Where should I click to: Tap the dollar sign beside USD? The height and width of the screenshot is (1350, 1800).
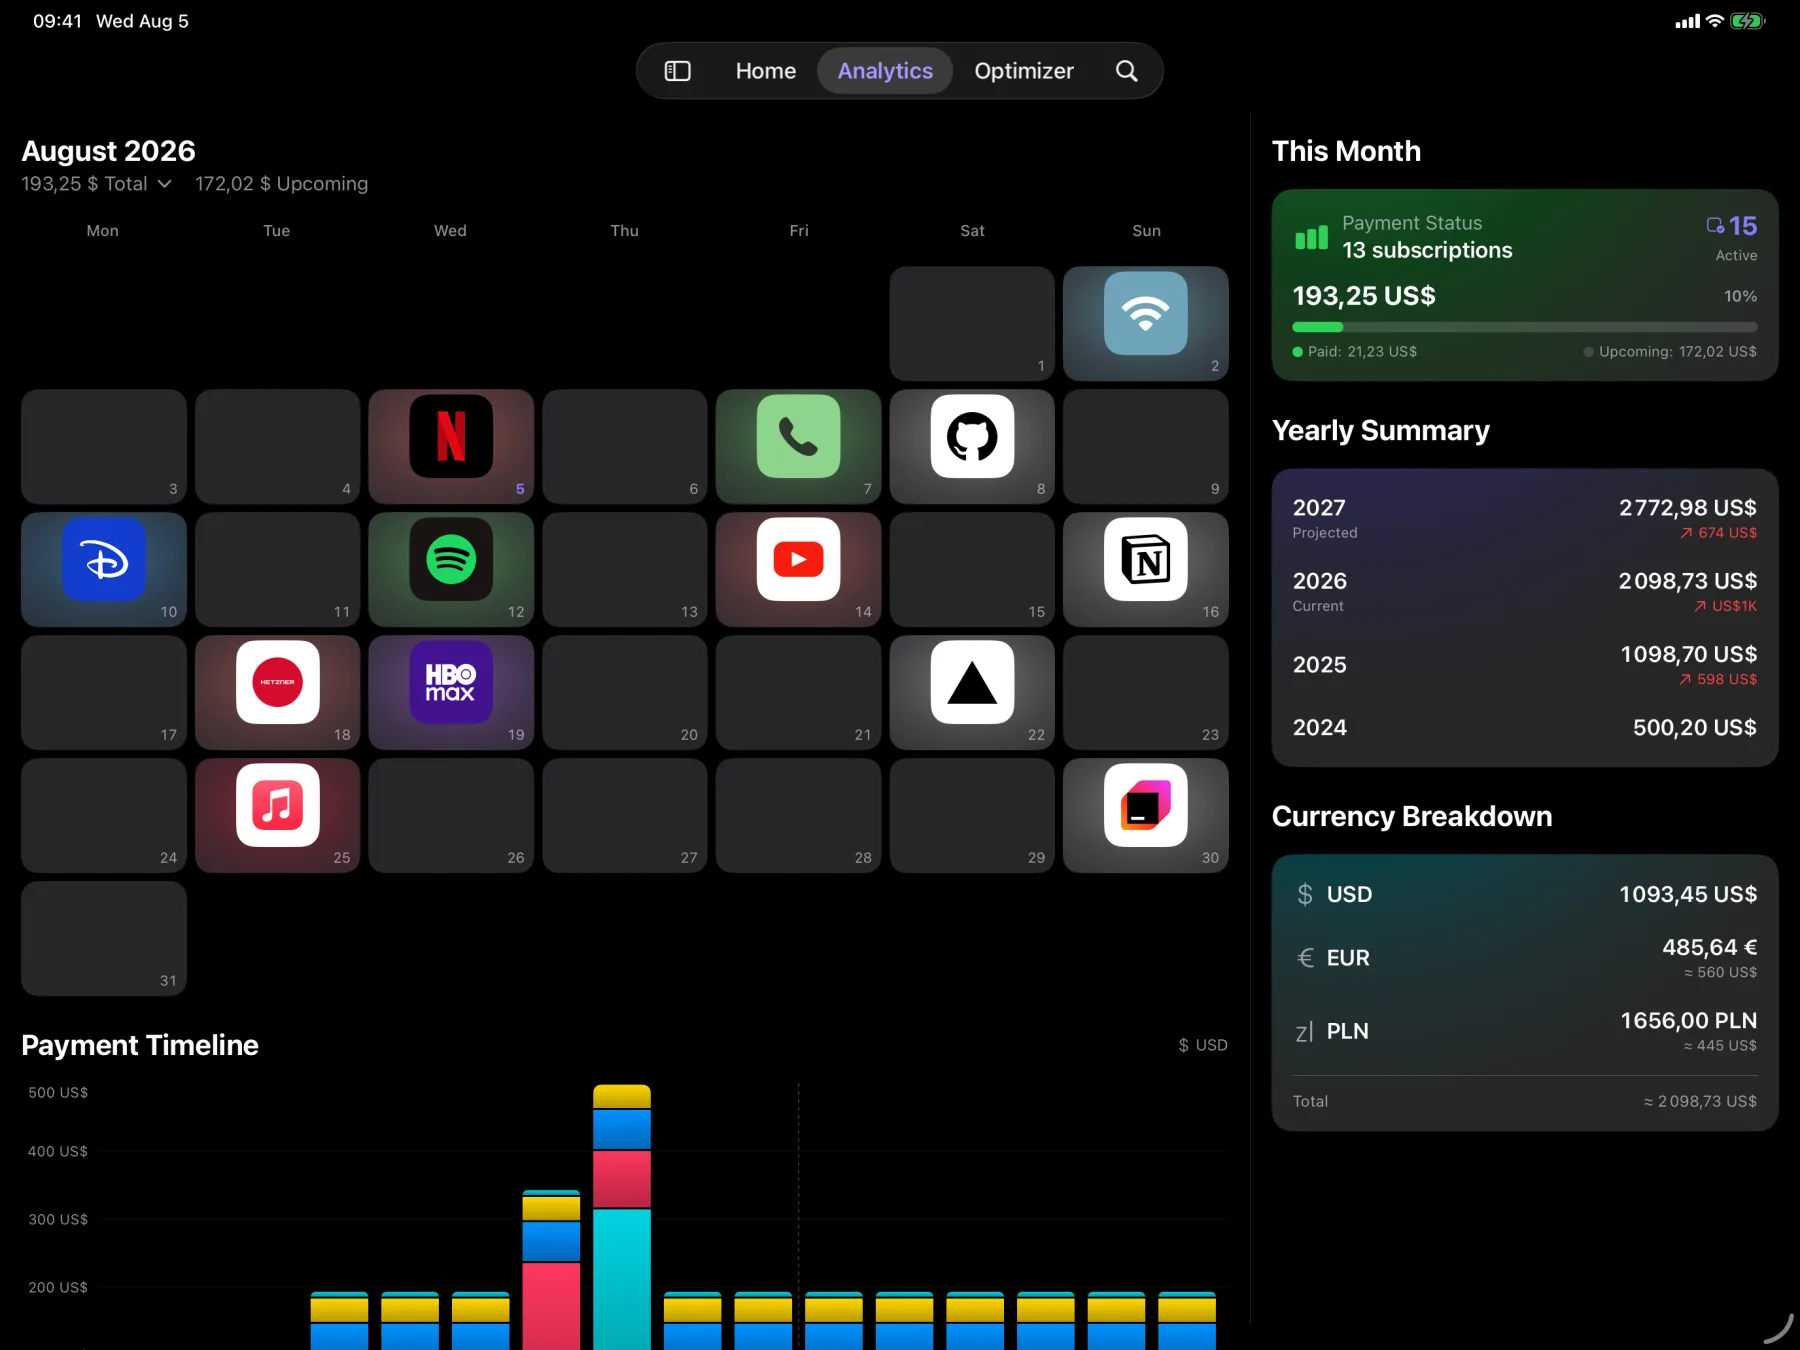coord(1305,894)
